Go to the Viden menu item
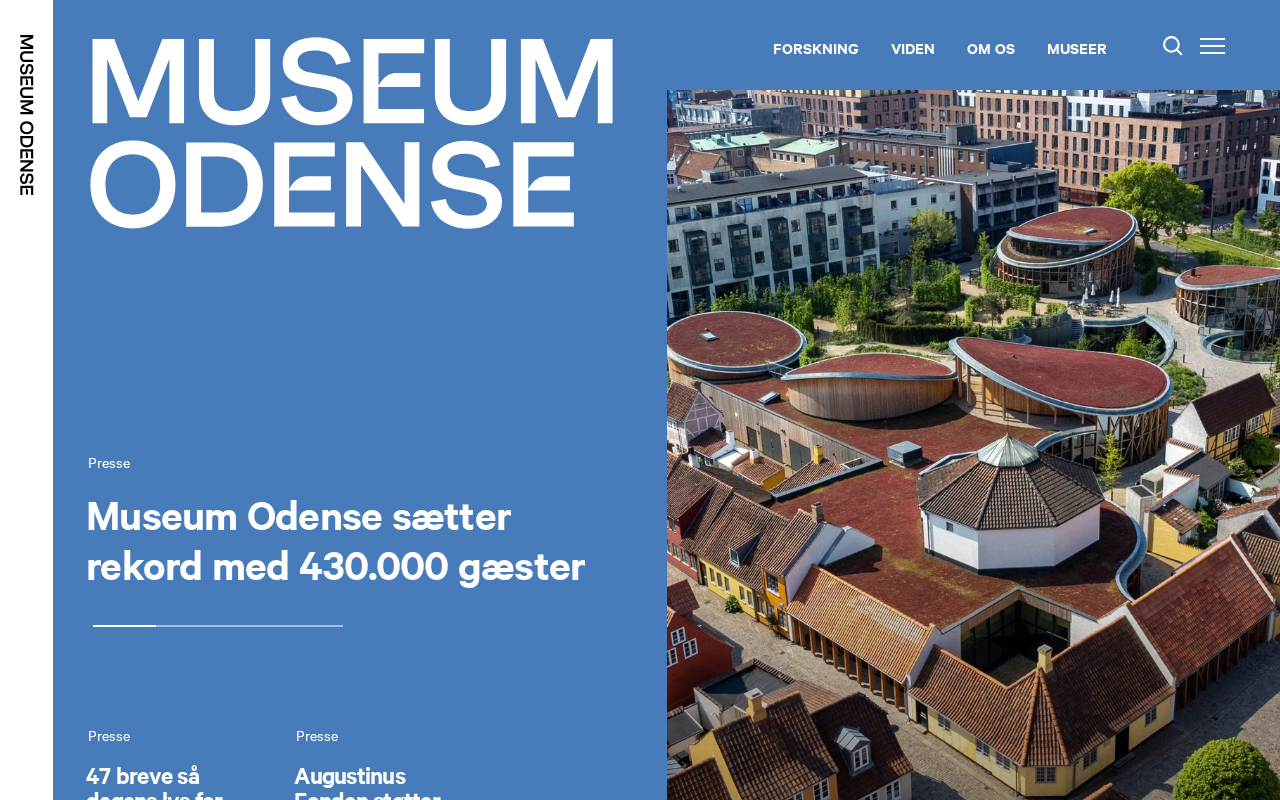This screenshot has width=1280, height=800. 913,49
